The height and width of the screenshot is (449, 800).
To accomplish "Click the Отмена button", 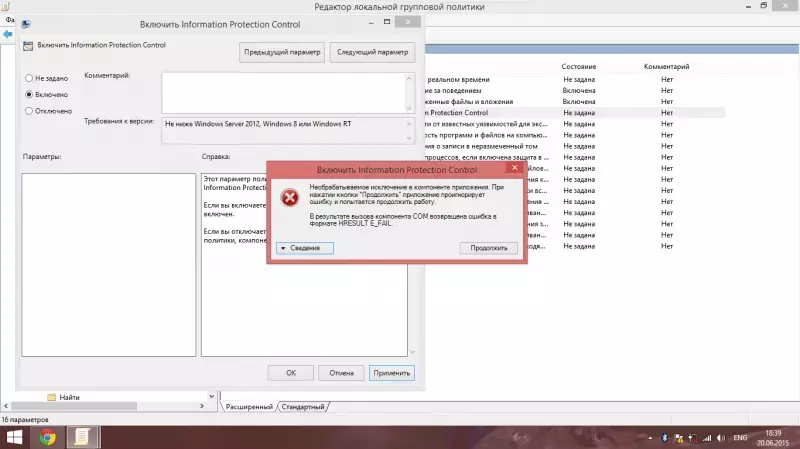I will click(341, 373).
